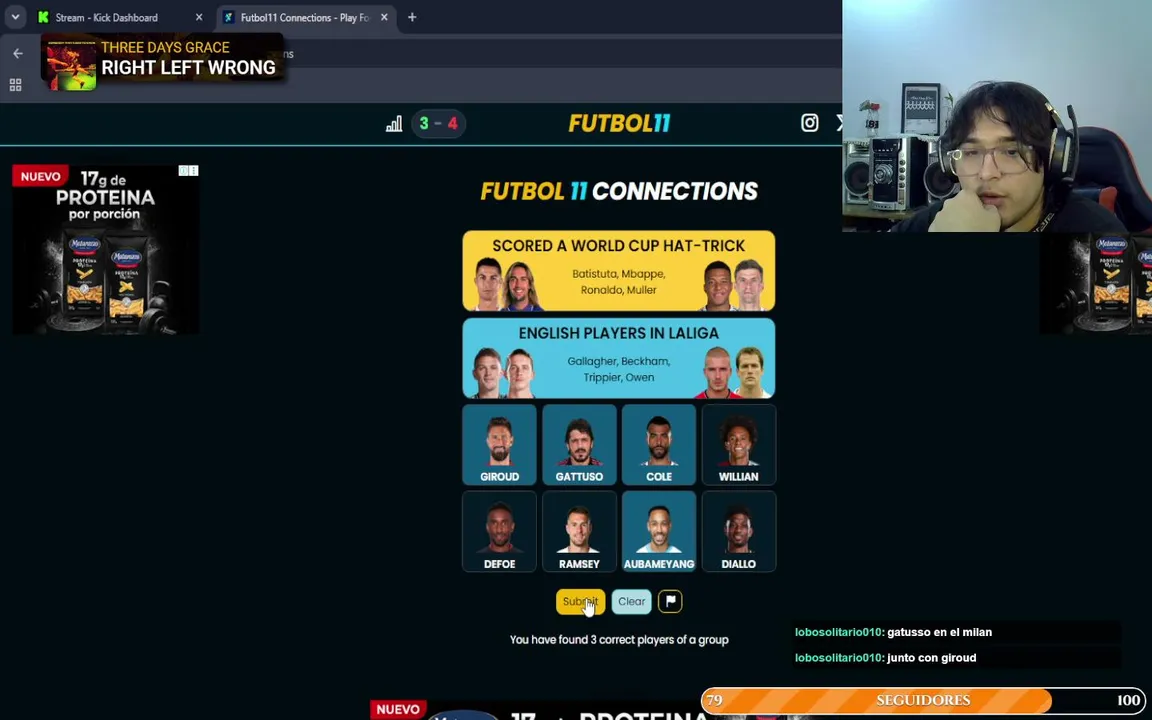
Task: Open the browser apps grid icon
Action: [x=15, y=85]
